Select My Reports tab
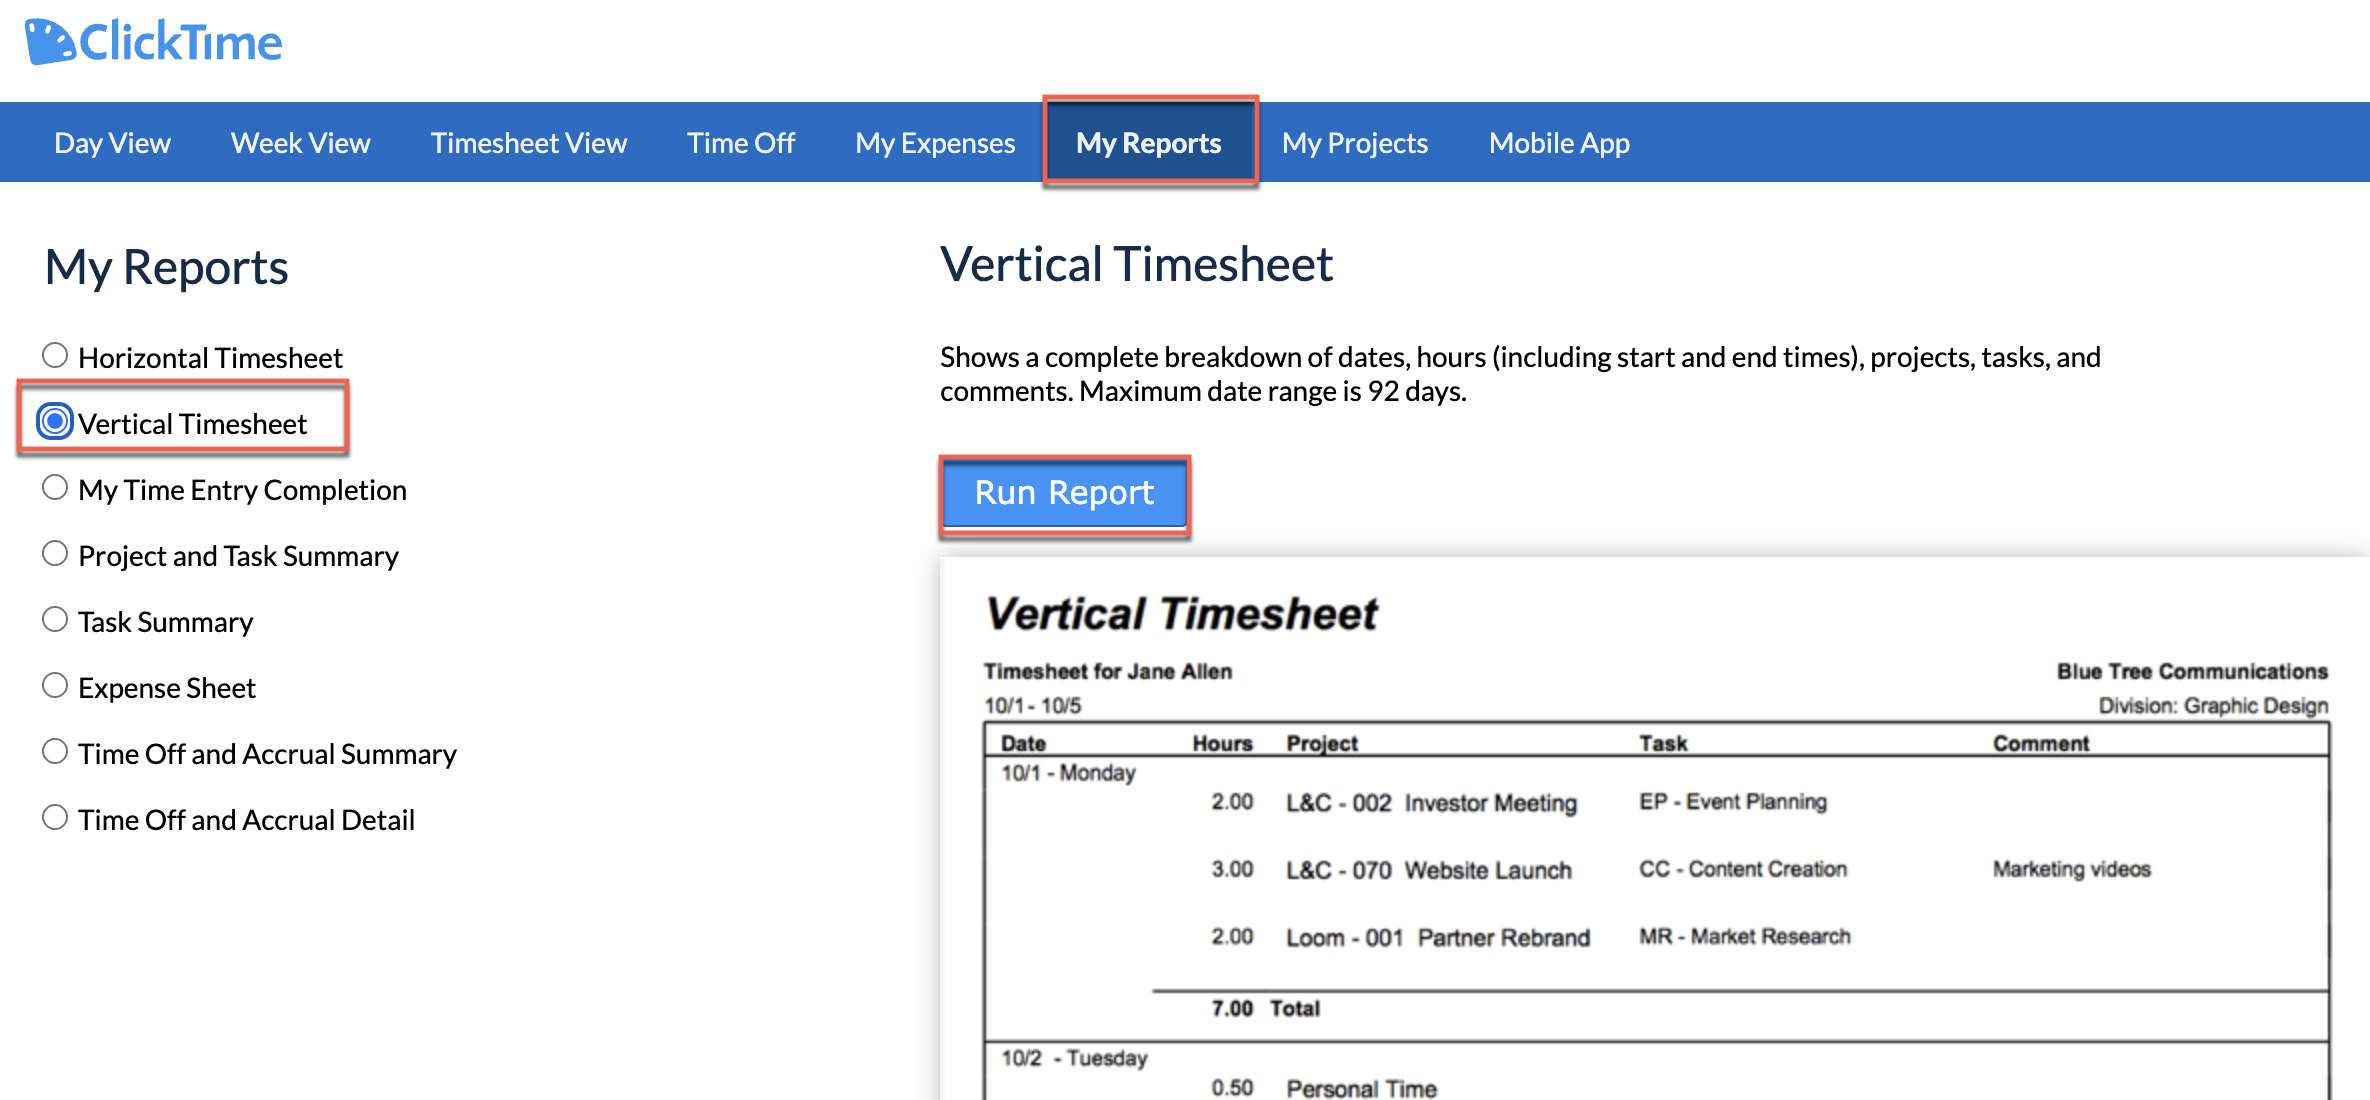 (1149, 143)
